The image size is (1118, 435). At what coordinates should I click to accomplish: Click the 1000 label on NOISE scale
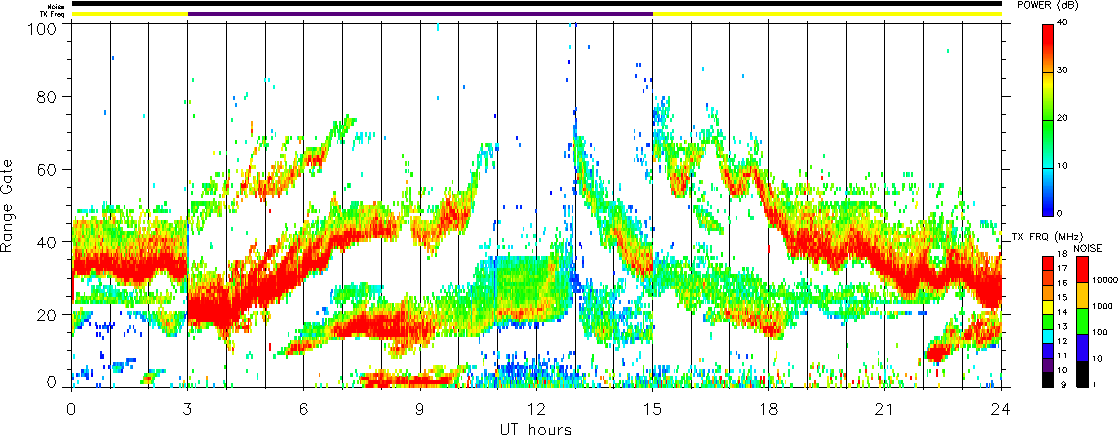pyautogui.click(x=1104, y=306)
